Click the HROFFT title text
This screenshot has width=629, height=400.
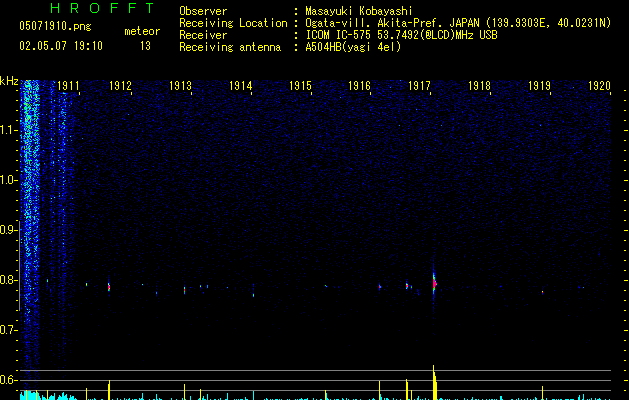(103, 8)
